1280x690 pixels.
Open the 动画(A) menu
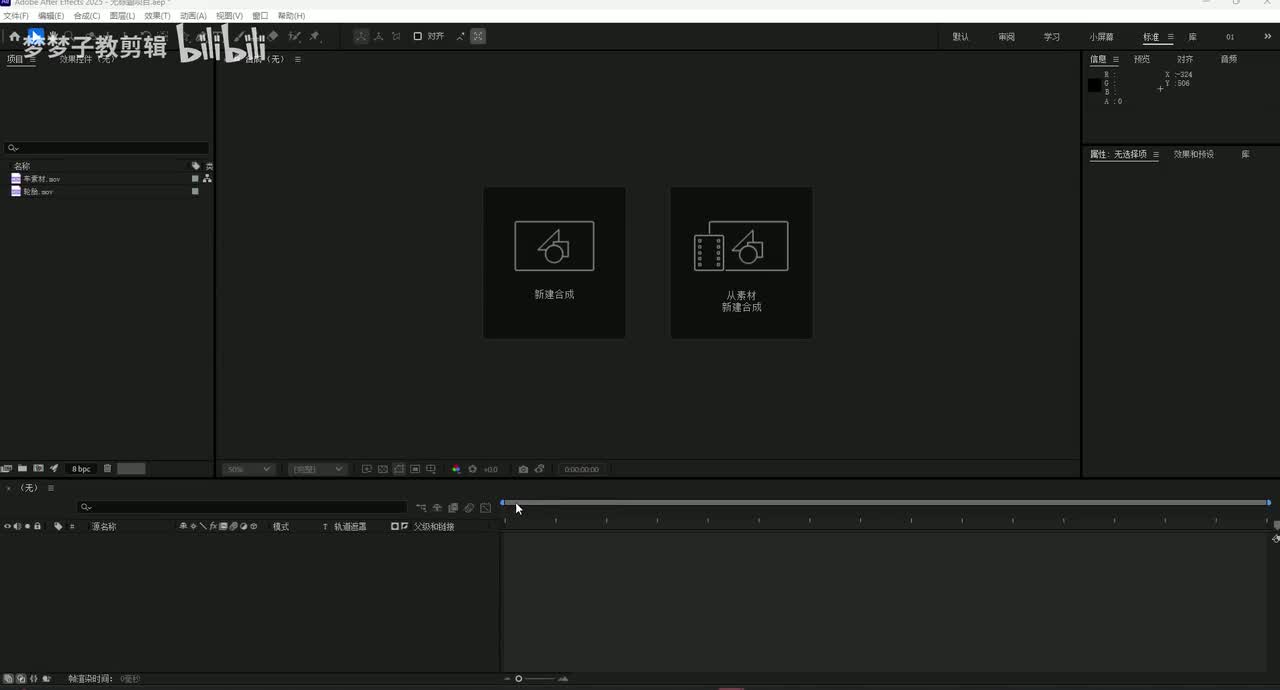[193, 16]
